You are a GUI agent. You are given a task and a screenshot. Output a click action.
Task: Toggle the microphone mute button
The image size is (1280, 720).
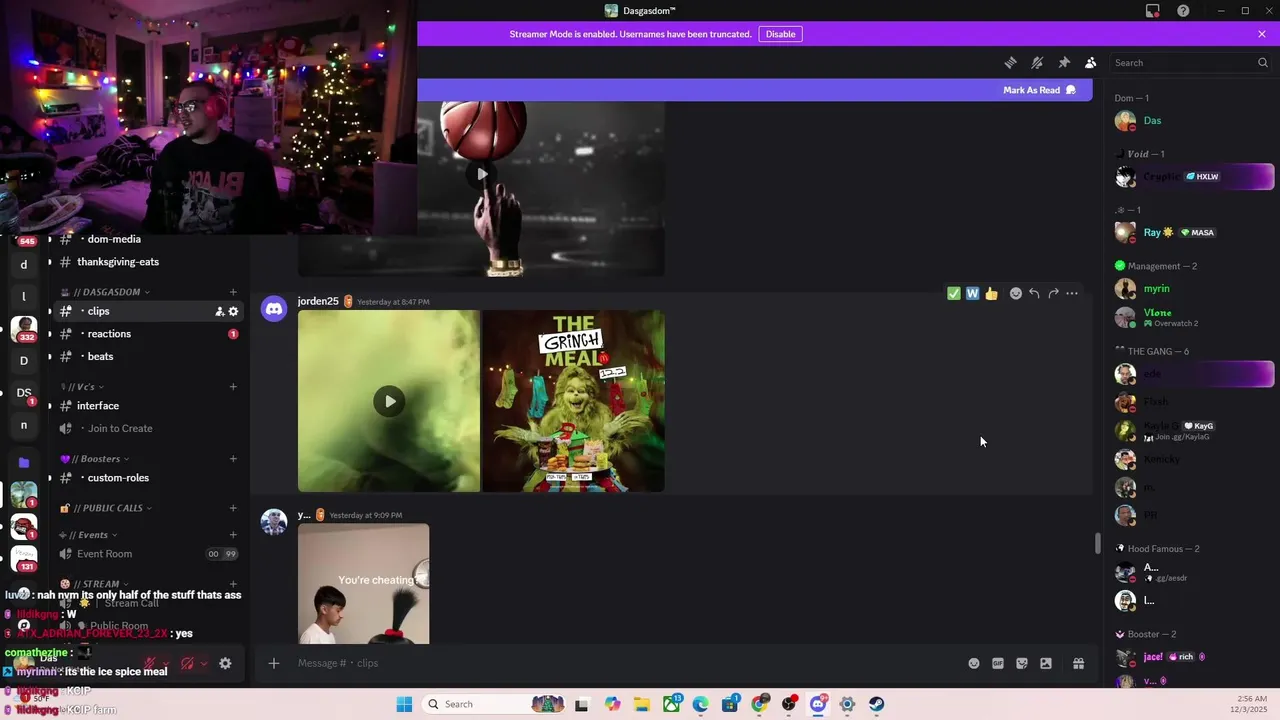click(150, 663)
